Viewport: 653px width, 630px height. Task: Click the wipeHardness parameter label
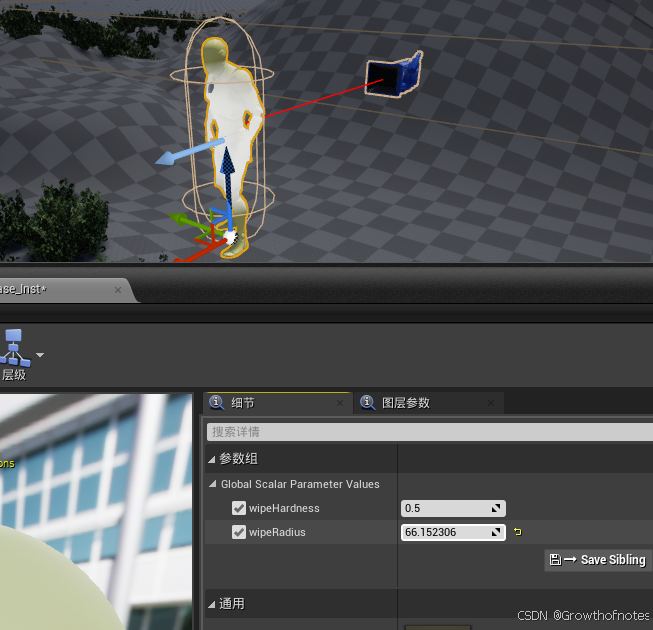click(284, 508)
